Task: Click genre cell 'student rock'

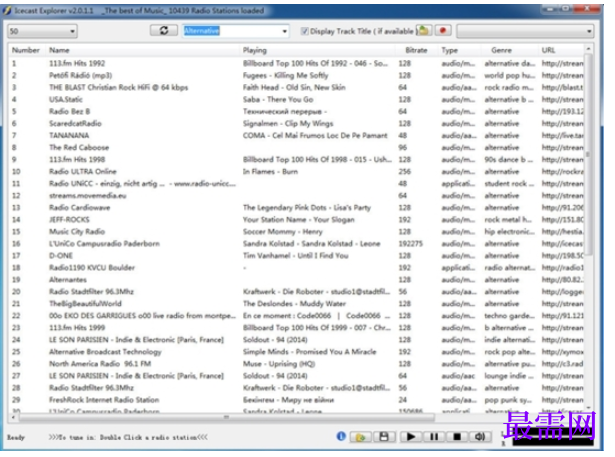Action: [x=509, y=184]
